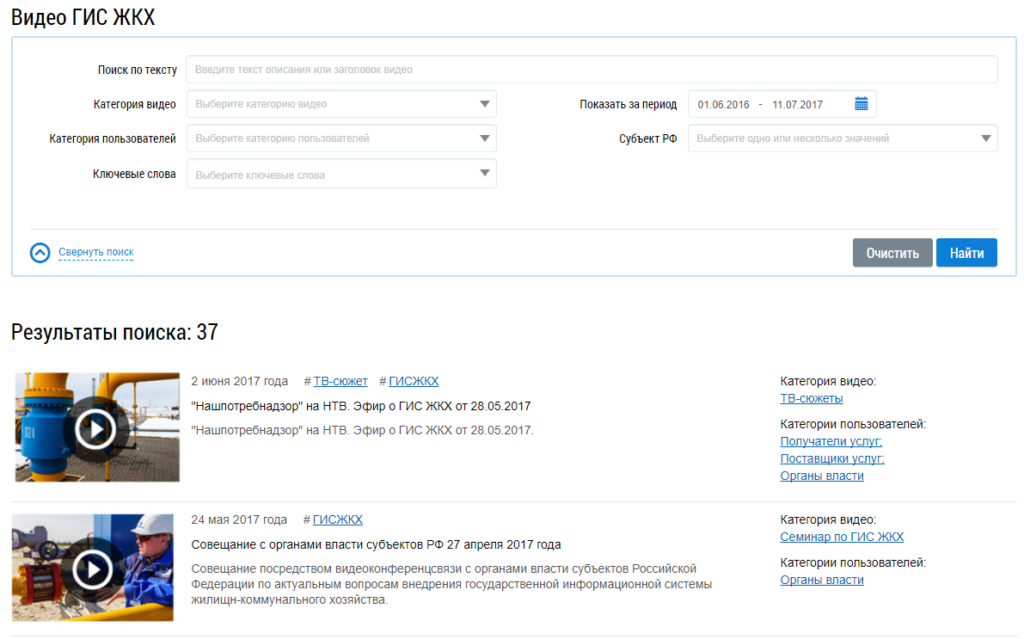The width and height of the screenshot is (1024, 639).
Task: Open the calendar picker icon for period
Action: tap(861, 104)
